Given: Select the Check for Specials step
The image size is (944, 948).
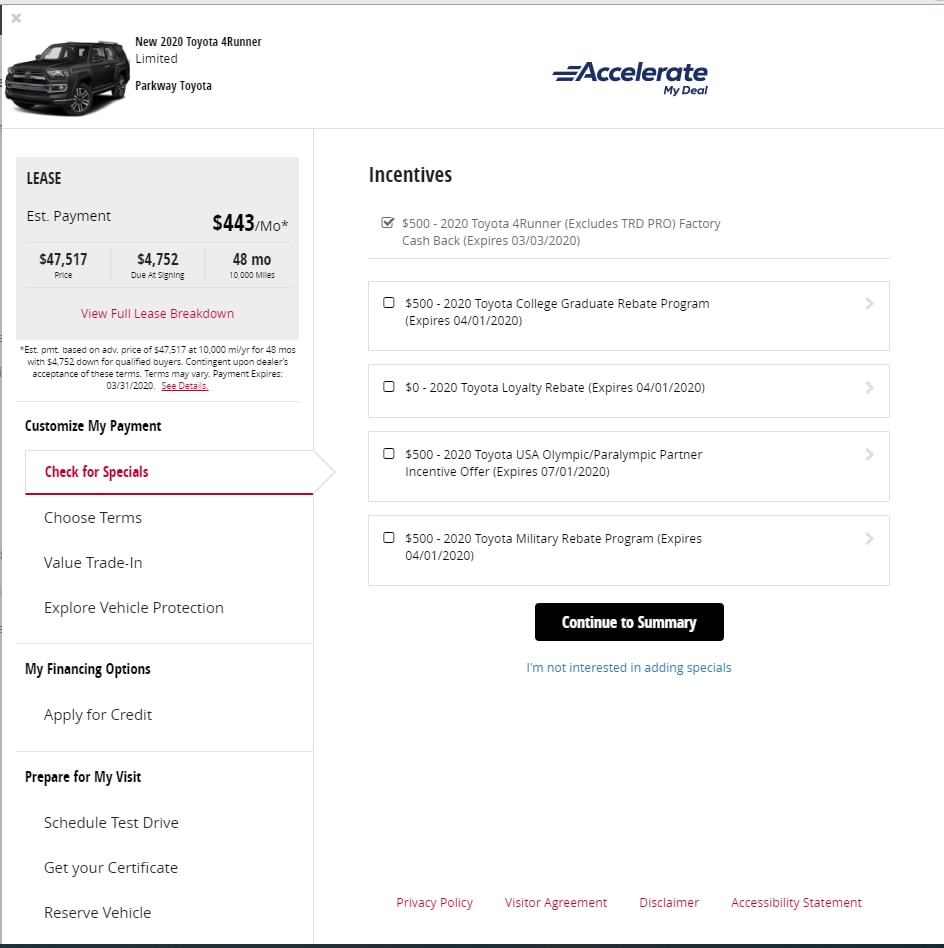Looking at the screenshot, I should point(169,472).
